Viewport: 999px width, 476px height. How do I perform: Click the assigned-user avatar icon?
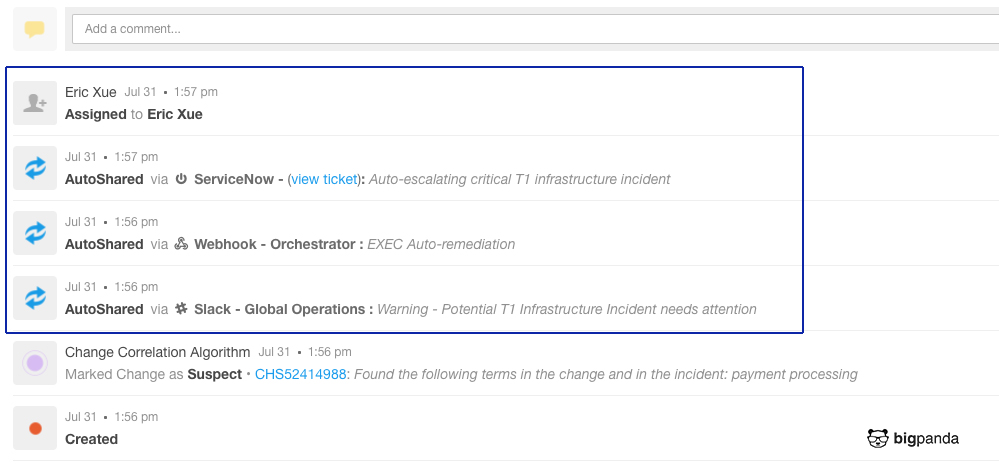click(x=35, y=103)
